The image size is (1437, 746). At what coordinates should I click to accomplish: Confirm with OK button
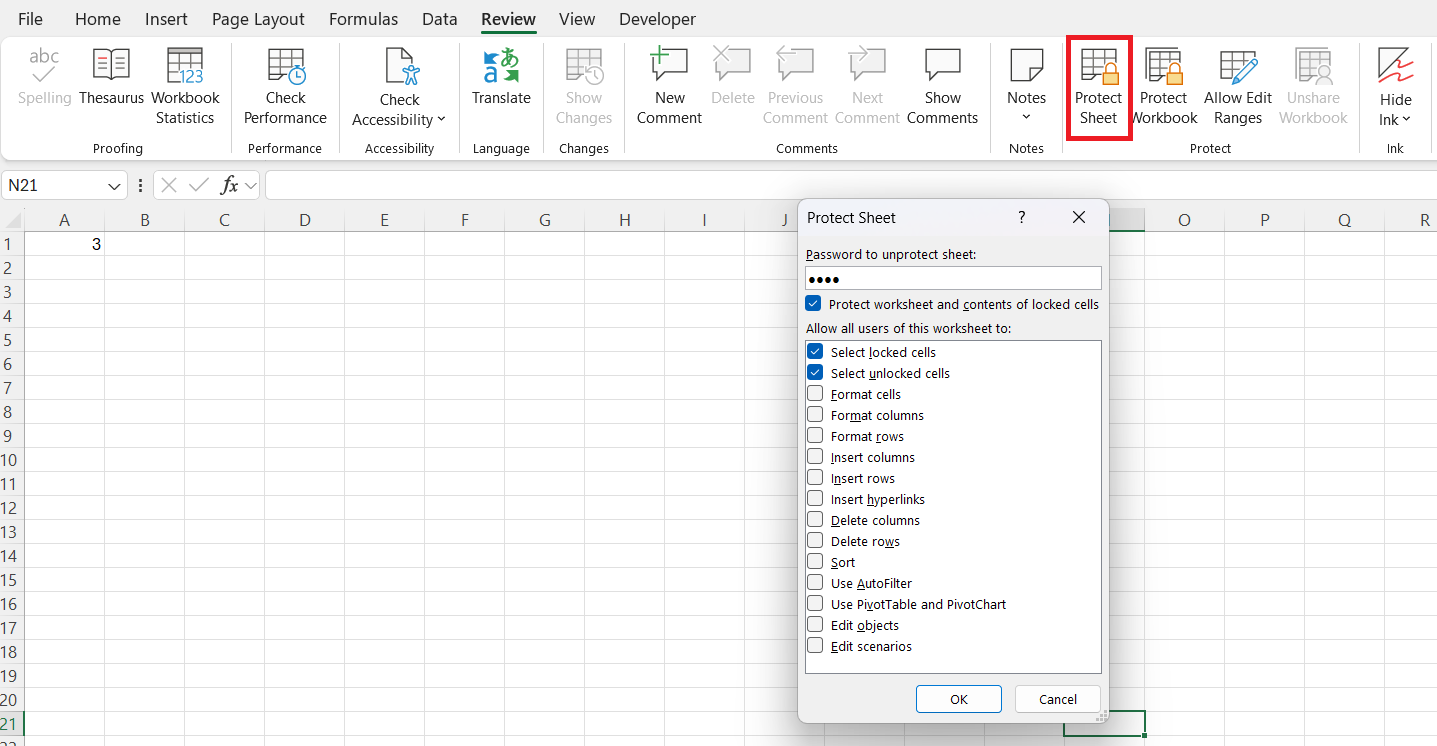(x=959, y=699)
